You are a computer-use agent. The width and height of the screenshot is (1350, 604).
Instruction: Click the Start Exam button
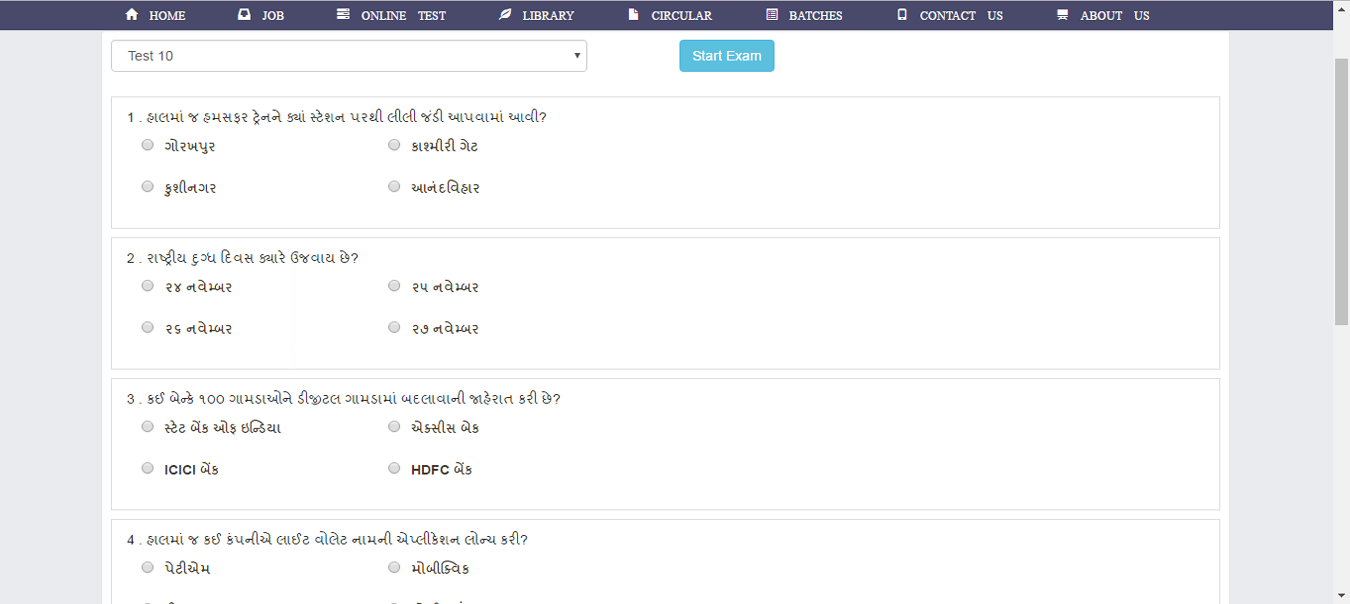pos(727,56)
